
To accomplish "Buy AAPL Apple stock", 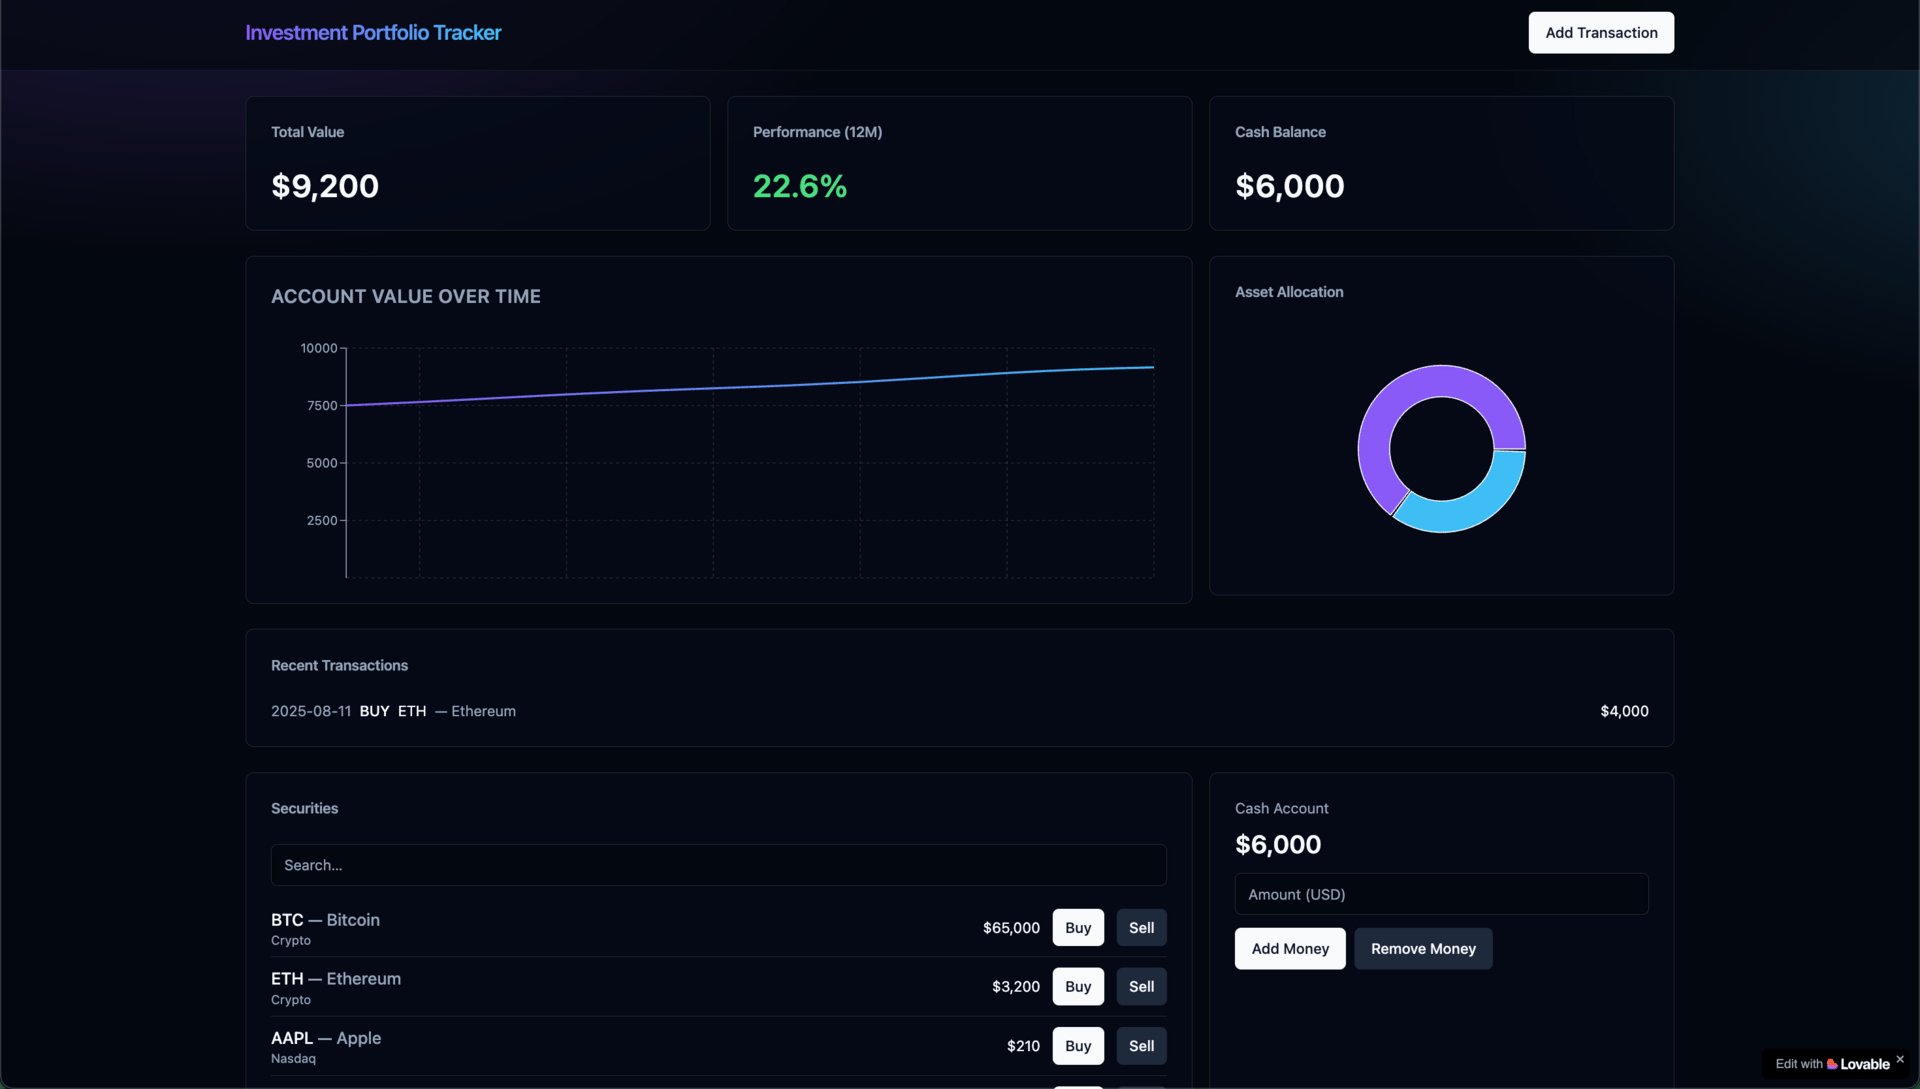I will 1077,1046.
